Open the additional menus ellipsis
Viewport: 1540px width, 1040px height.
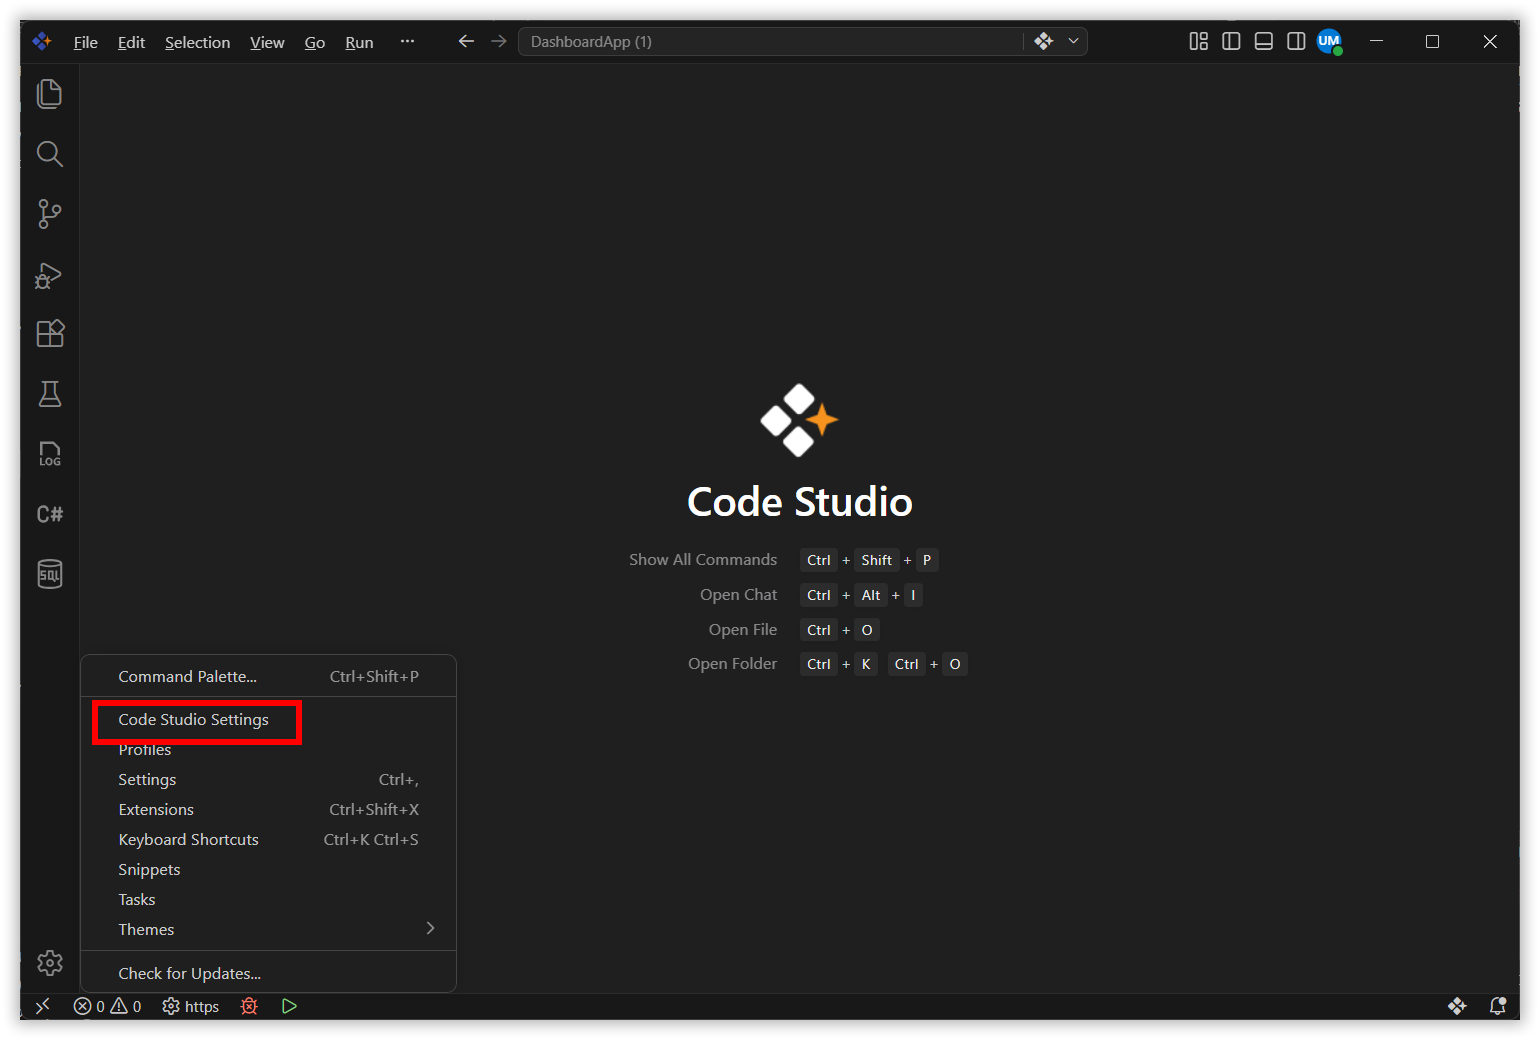(407, 41)
